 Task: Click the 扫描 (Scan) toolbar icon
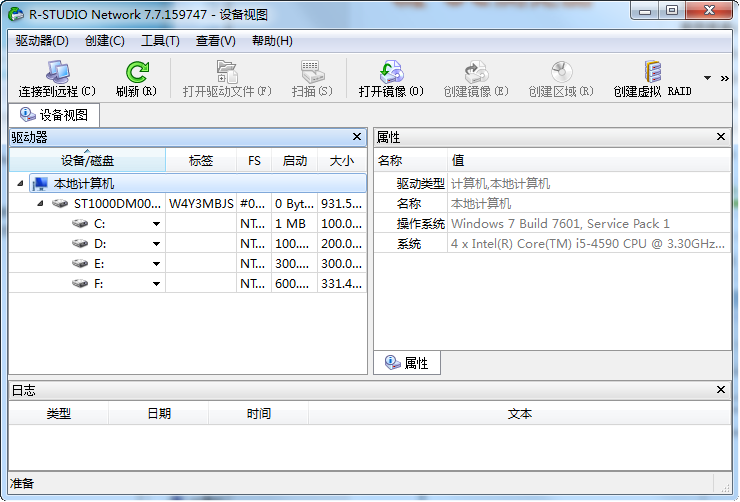(x=311, y=73)
